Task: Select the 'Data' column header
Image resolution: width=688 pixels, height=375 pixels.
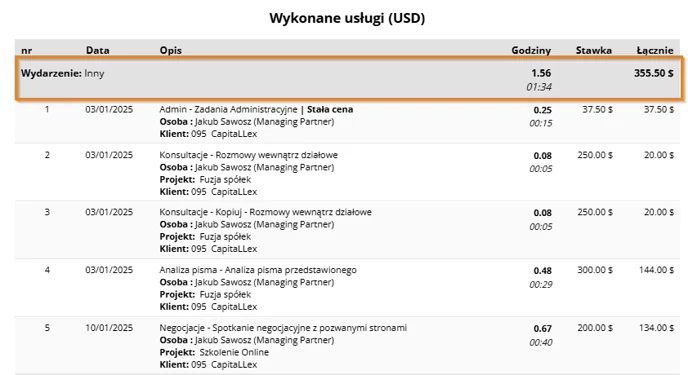Action: point(97,50)
